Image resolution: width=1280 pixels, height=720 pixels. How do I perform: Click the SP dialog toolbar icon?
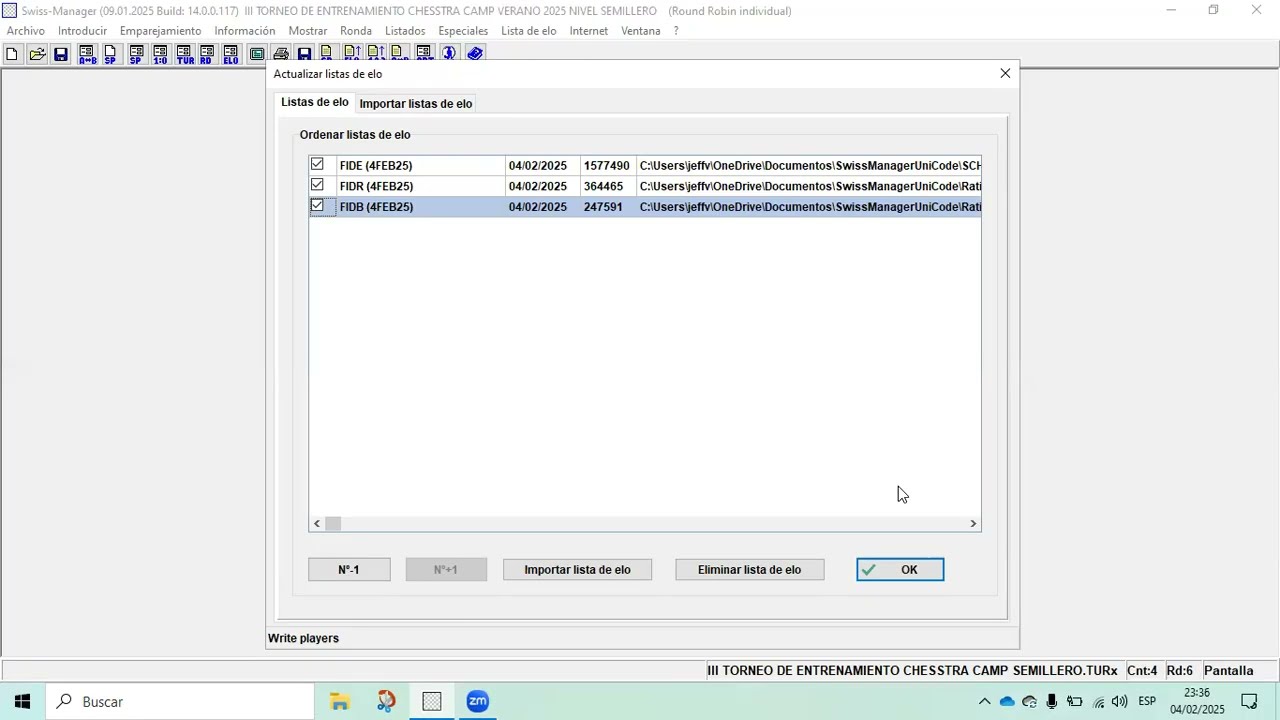tap(136, 54)
